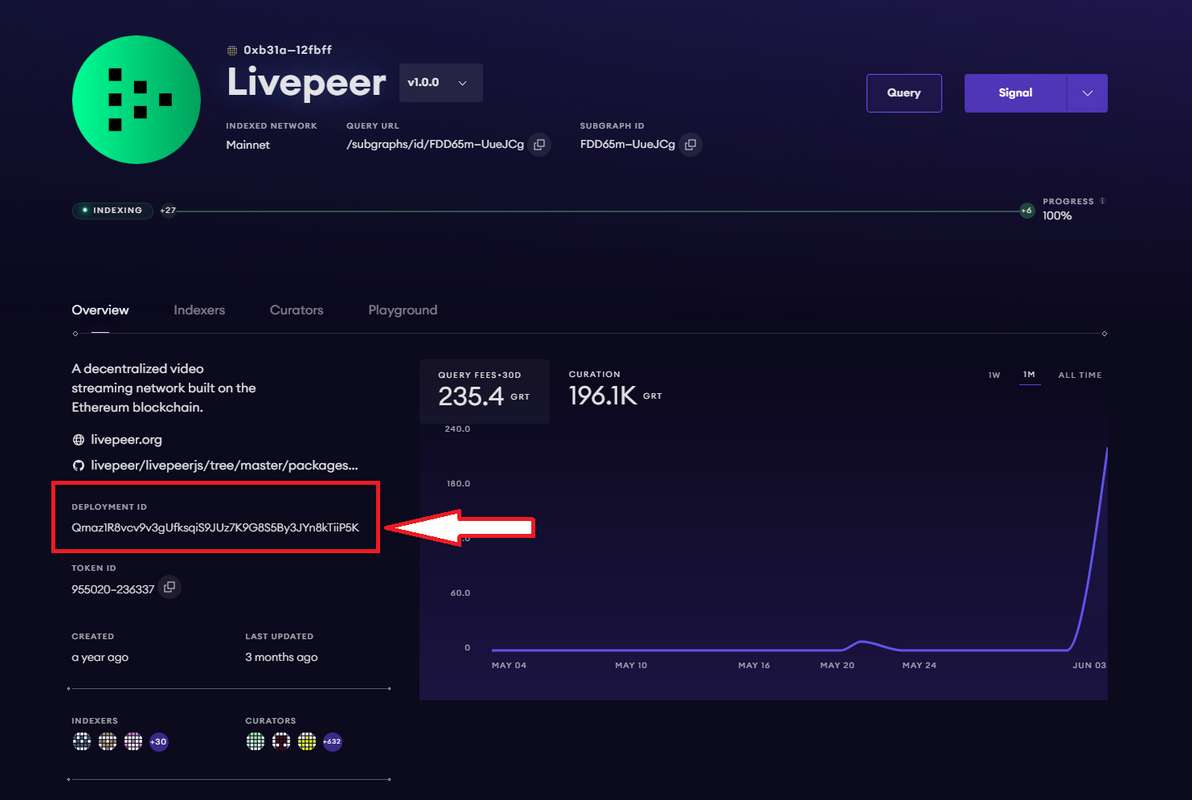Click the subgraph ID FDD65m–UueJCg text
Image resolution: width=1192 pixels, height=800 pixels.
(627, 144)
